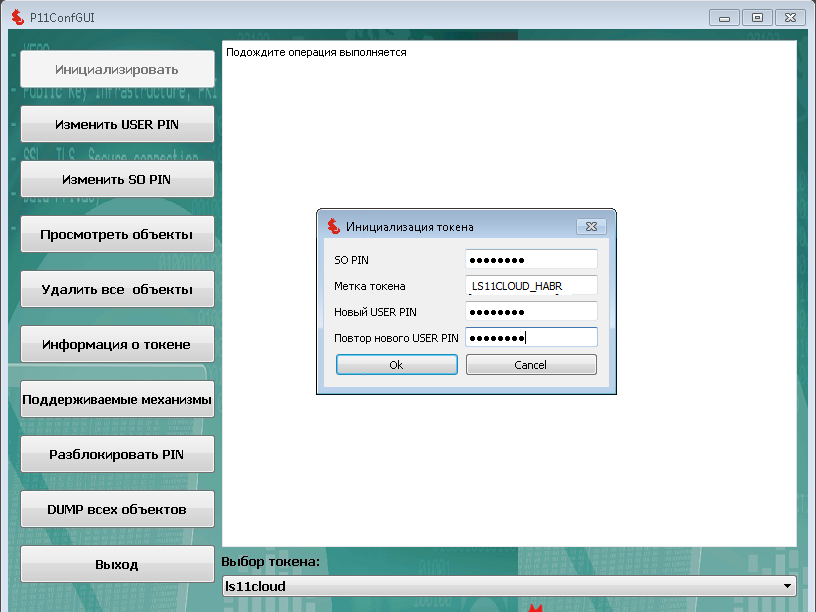The image size is (816, 612).
Task: Click the Выбор токена label
Action: [x=271, y=562]
